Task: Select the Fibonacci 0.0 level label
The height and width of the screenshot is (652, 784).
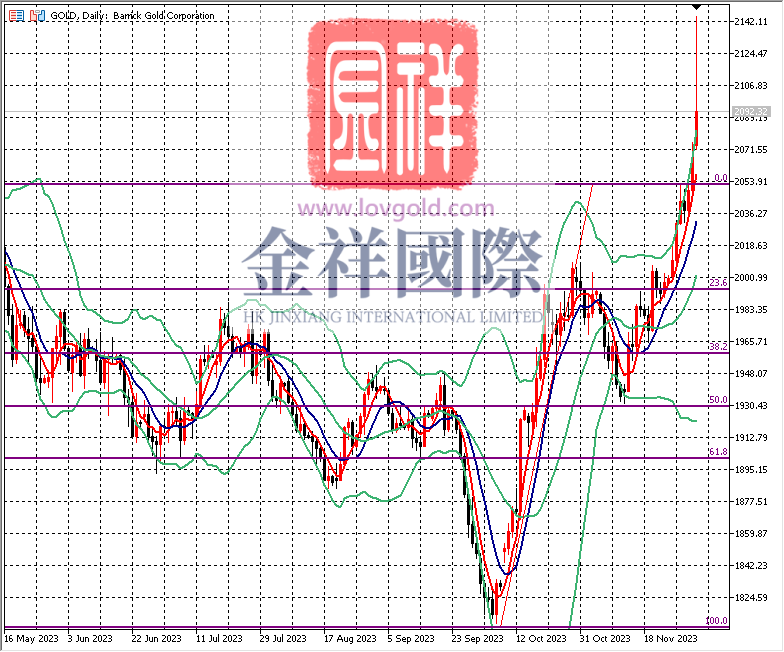Action: tap(720, 178)
